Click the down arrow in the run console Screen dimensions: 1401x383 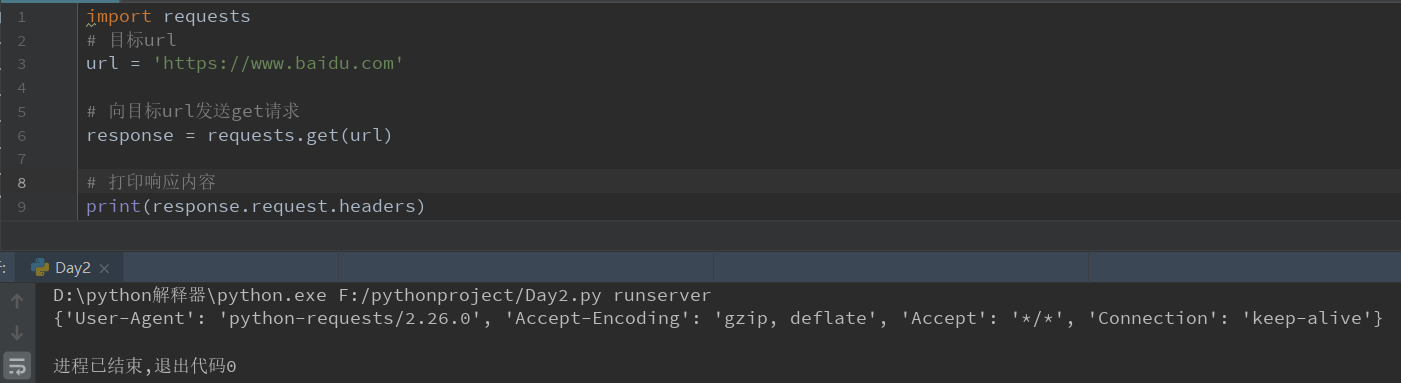(x=17, y=332)
